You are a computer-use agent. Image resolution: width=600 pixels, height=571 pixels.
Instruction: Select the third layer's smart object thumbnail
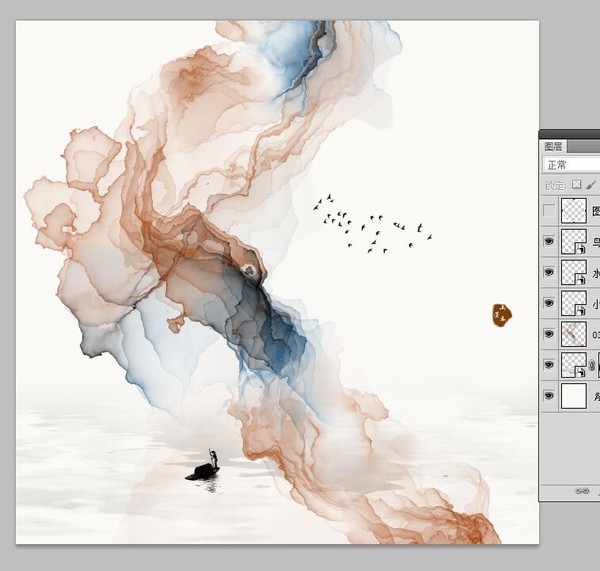[x=574, y=272]
